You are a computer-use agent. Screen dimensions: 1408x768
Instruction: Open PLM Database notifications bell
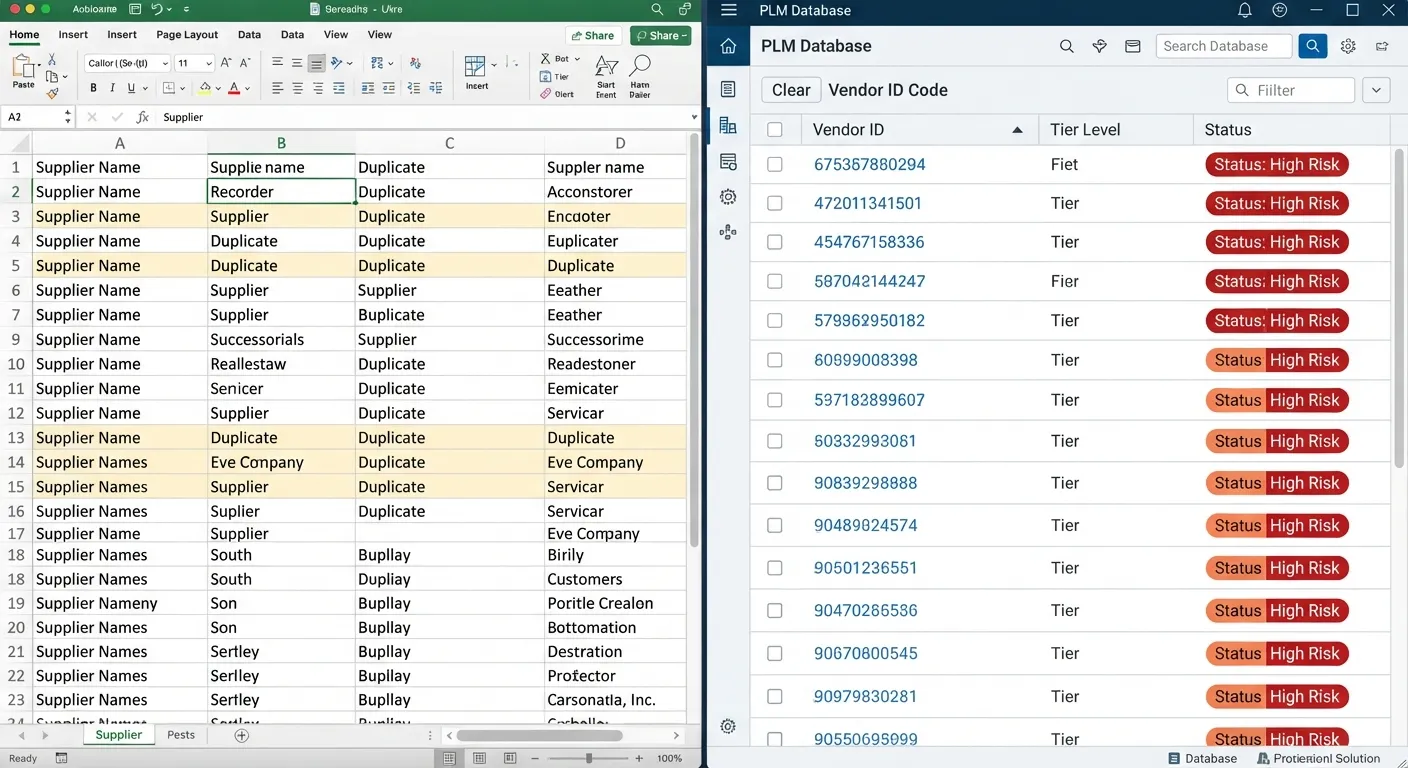click(1245, 10)
